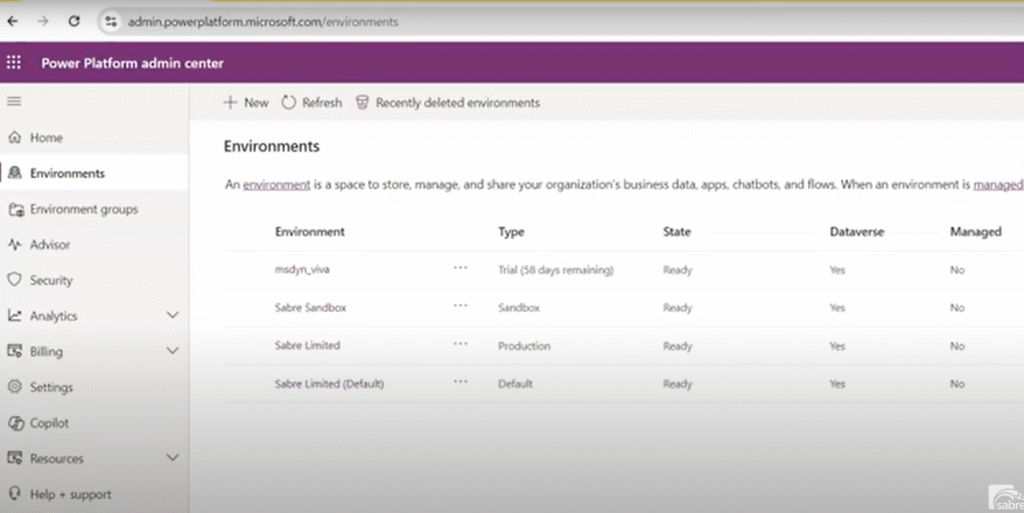The width and height of the screenshot is (1024, 513).
Task: Open more options for Sabre Sandbox
Action: pyautogui.click(x=460, y=307)
